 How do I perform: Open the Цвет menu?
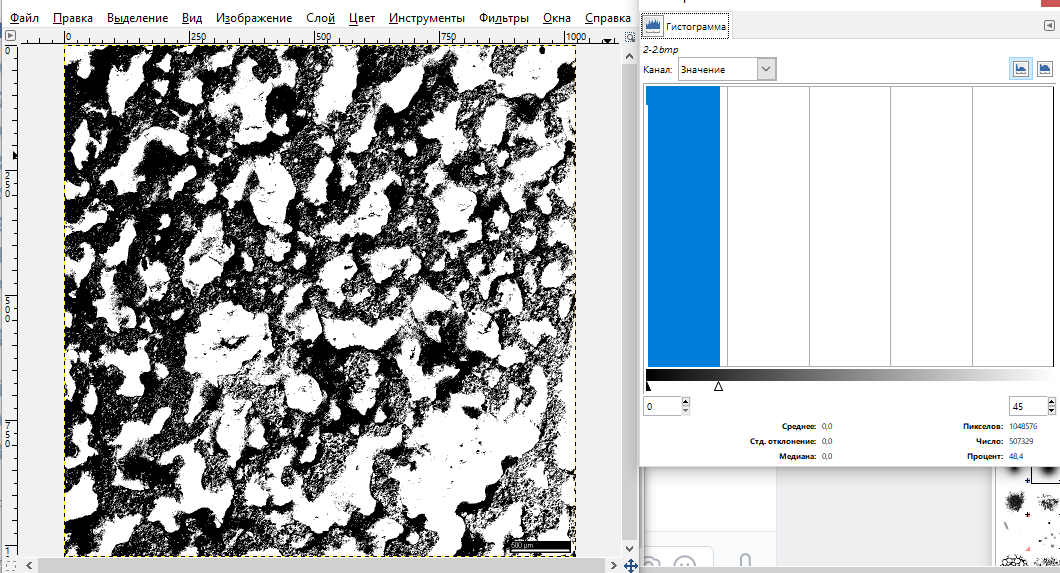[363, 18]
